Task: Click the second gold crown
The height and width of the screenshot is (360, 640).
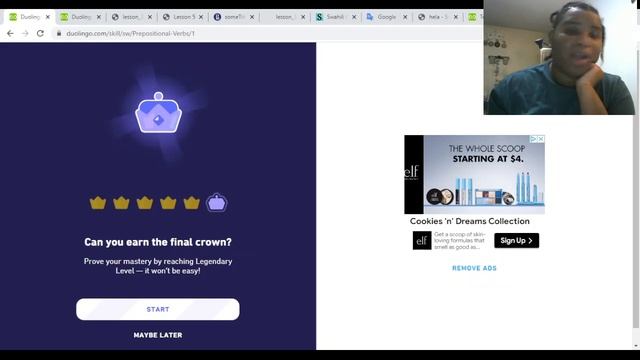Action: pyautogui.click(x=121, y=203)
